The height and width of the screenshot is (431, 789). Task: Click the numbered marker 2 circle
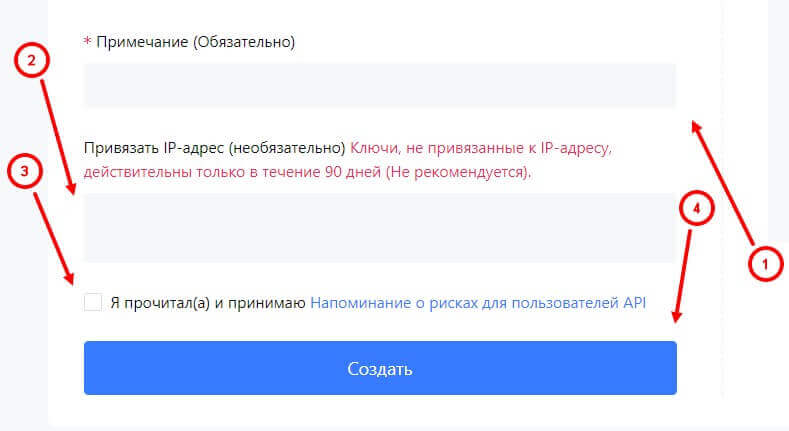coord(32,62)
